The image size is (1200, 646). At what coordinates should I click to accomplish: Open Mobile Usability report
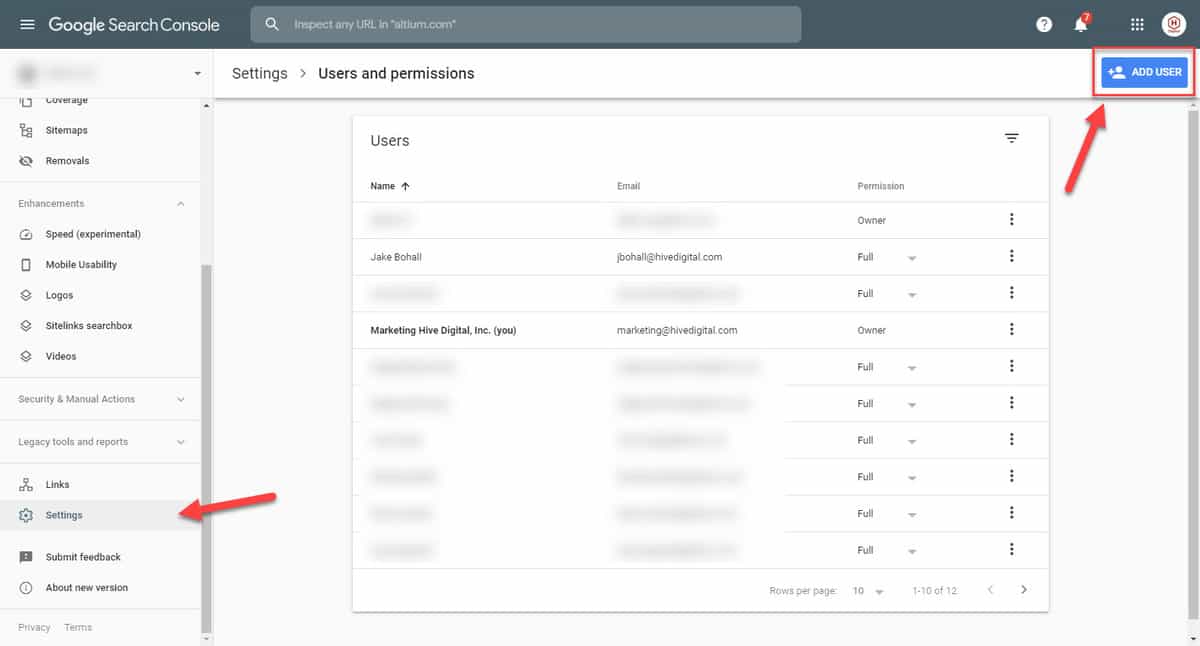[x=81, y=265]
